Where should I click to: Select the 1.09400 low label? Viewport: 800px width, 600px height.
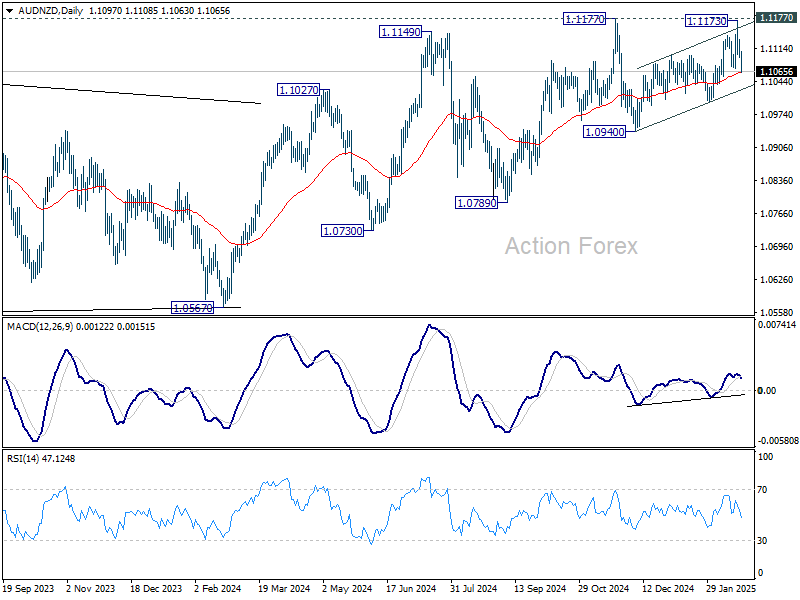coord(605,132)
